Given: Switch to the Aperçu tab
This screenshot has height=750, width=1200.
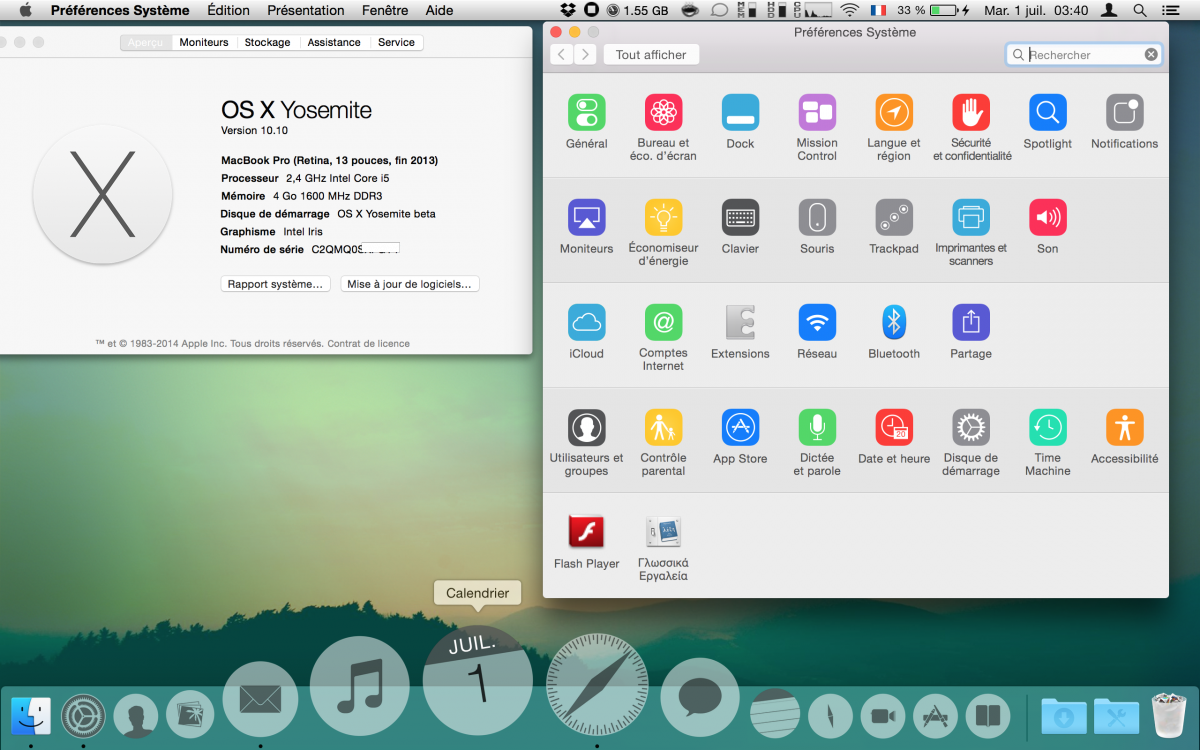Looking at the screenshot, I should 145,42.
